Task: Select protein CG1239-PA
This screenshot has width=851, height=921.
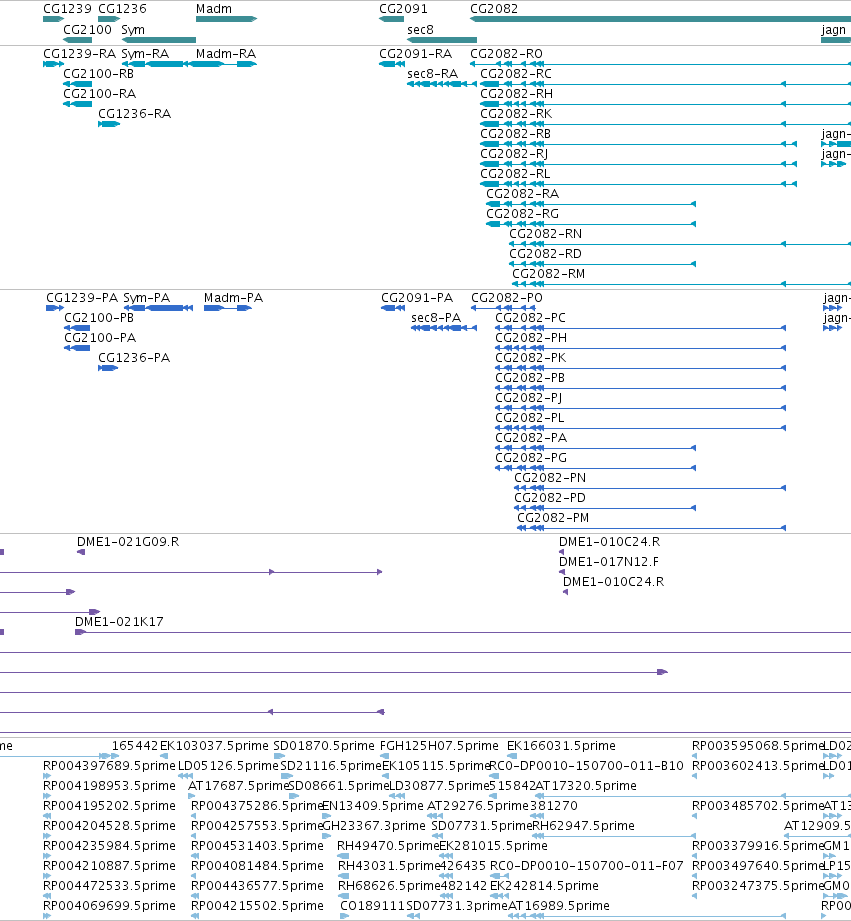Action: 82,298
